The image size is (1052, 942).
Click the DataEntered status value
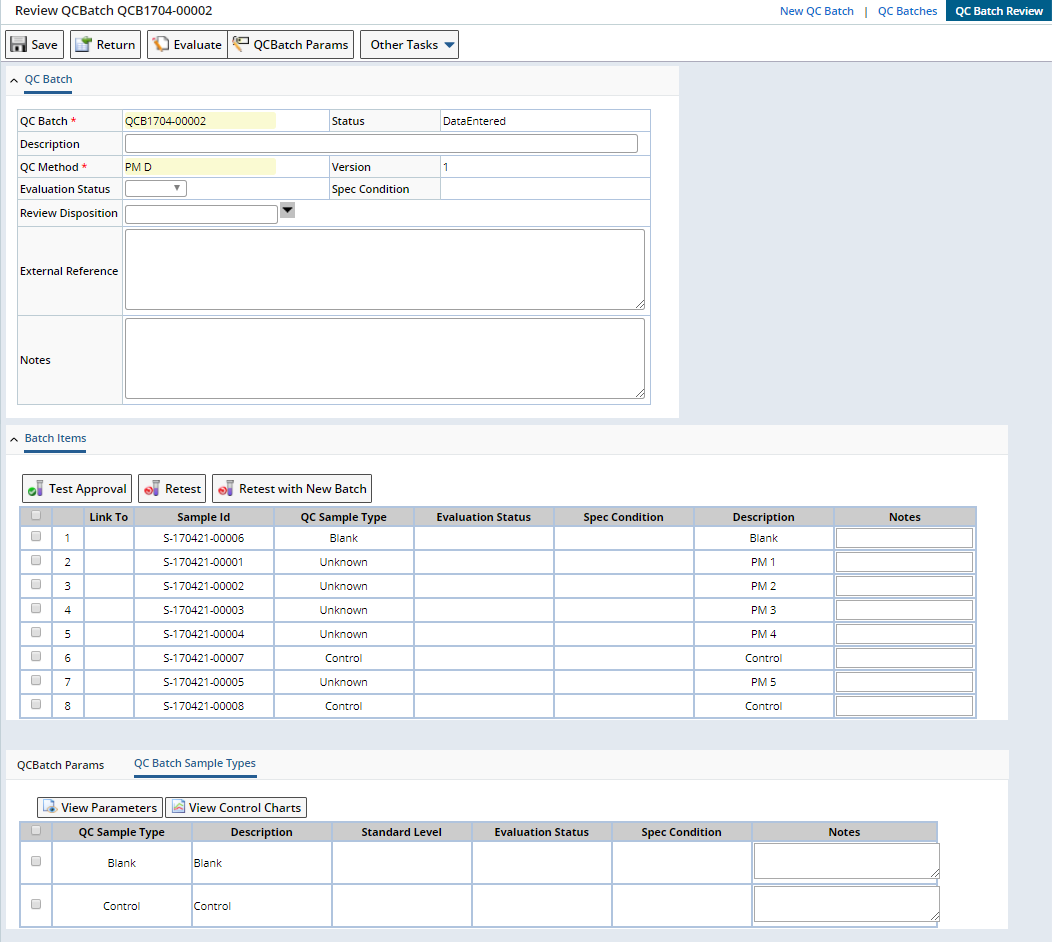[474, 121]
